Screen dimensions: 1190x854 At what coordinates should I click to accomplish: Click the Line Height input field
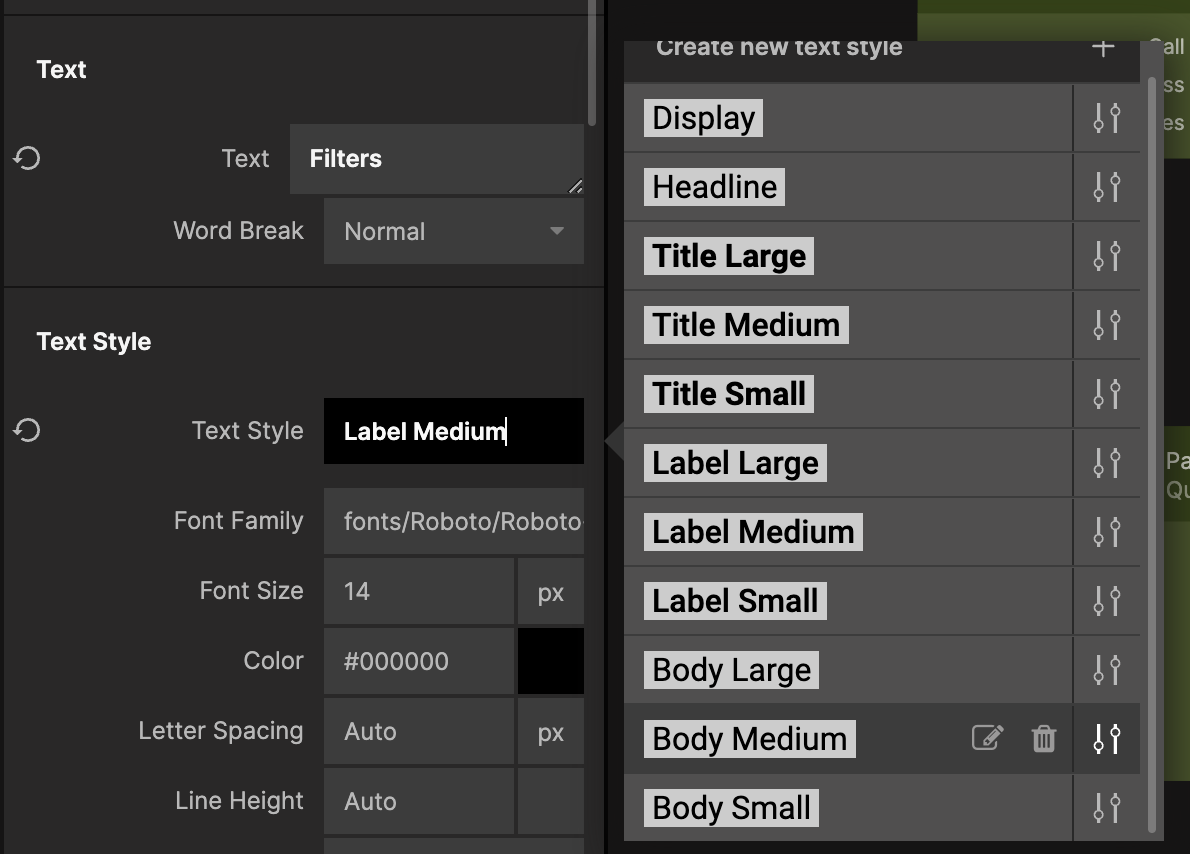[418, 802]
